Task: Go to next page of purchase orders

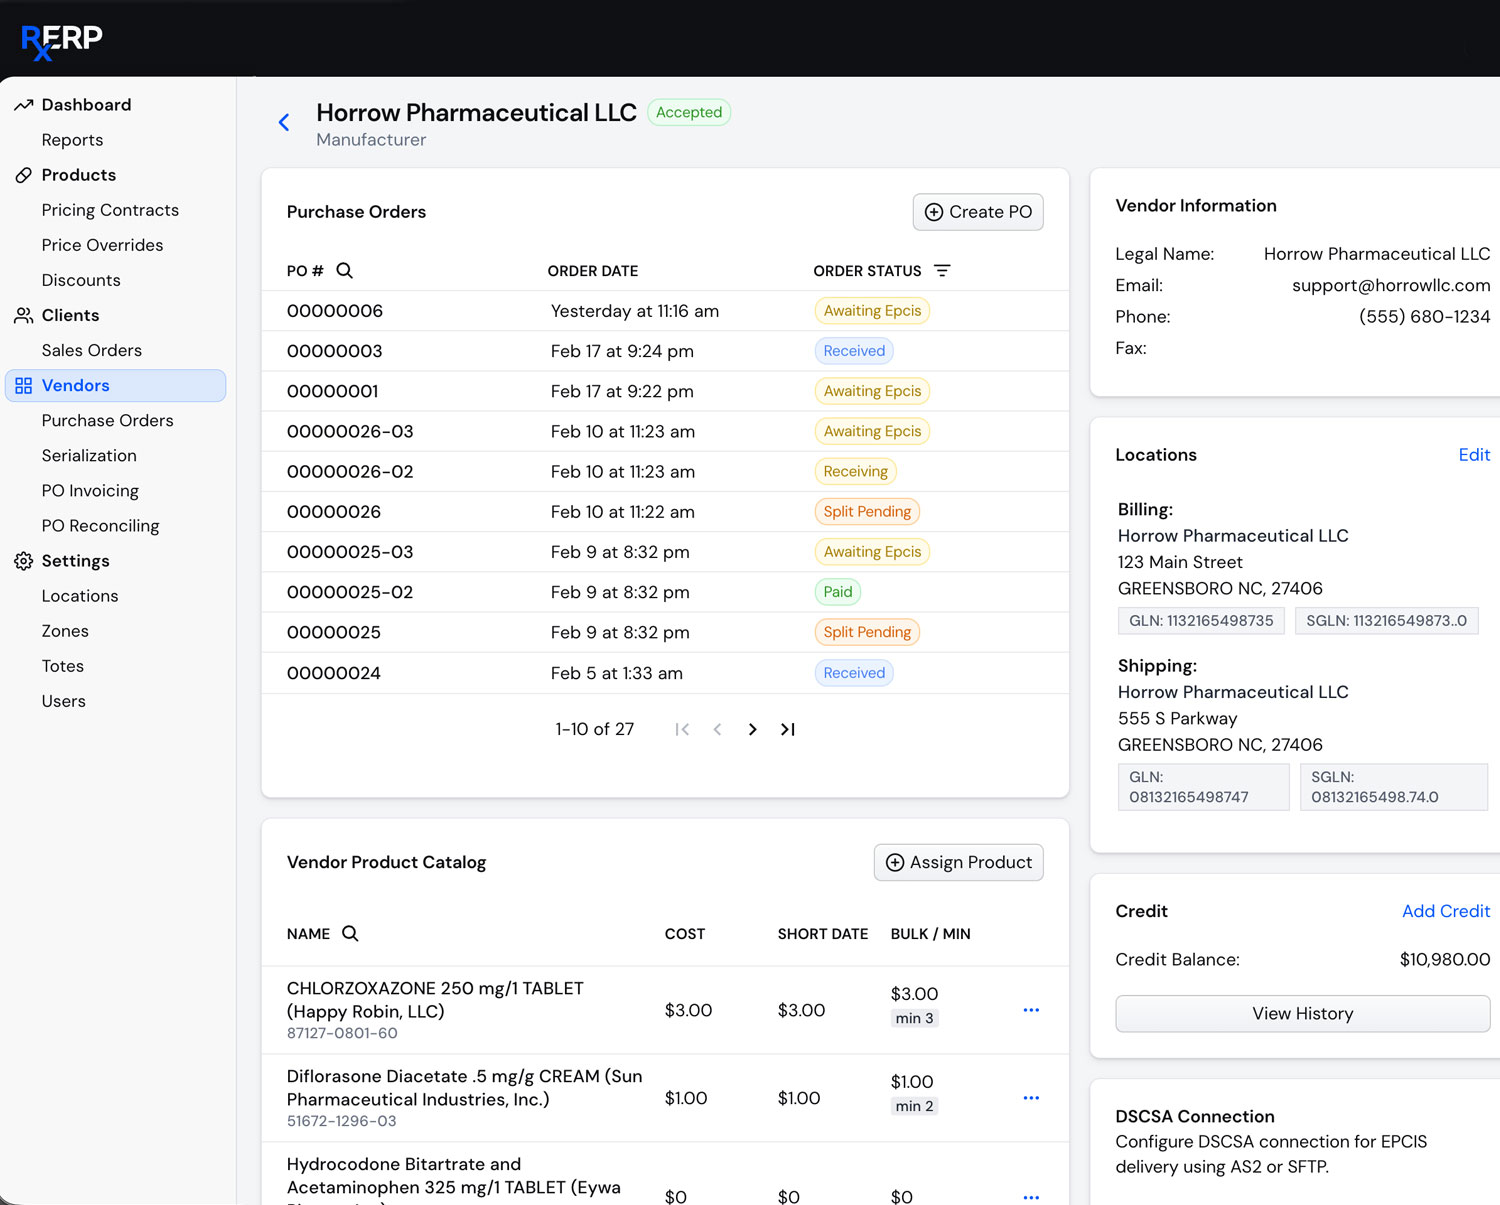Action: tap(752, 730)
